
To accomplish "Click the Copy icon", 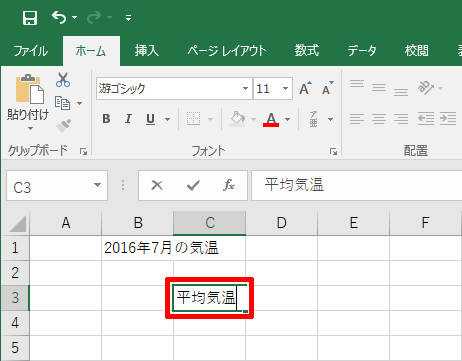I will (62, 103).
